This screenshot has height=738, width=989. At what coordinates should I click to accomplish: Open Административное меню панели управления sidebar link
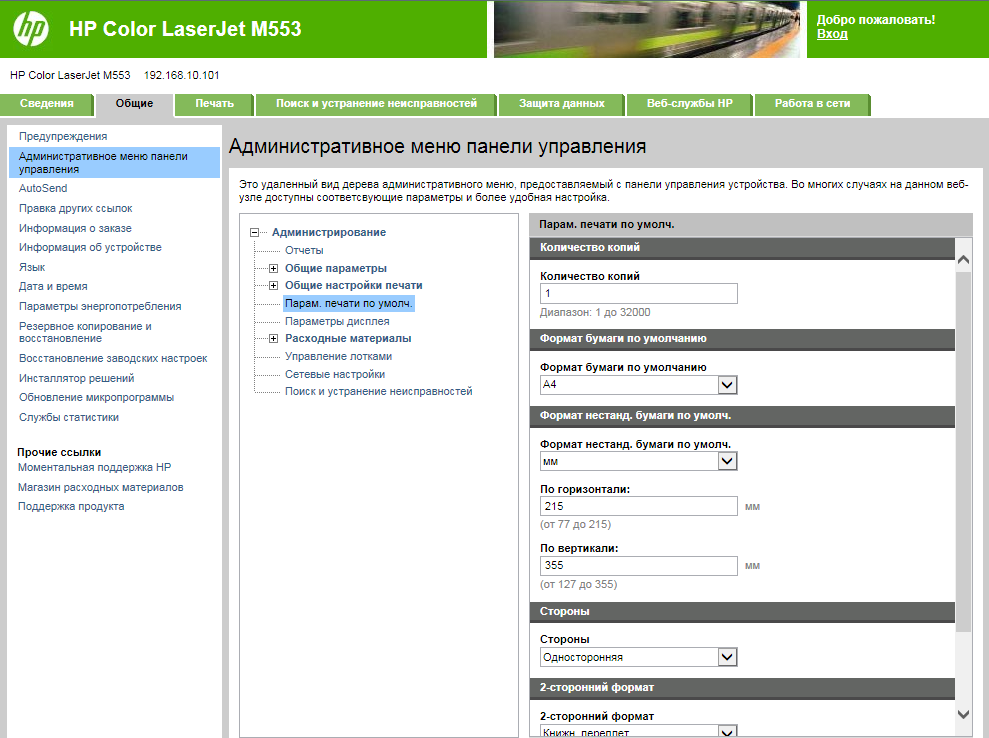click(x=114, y=163)
